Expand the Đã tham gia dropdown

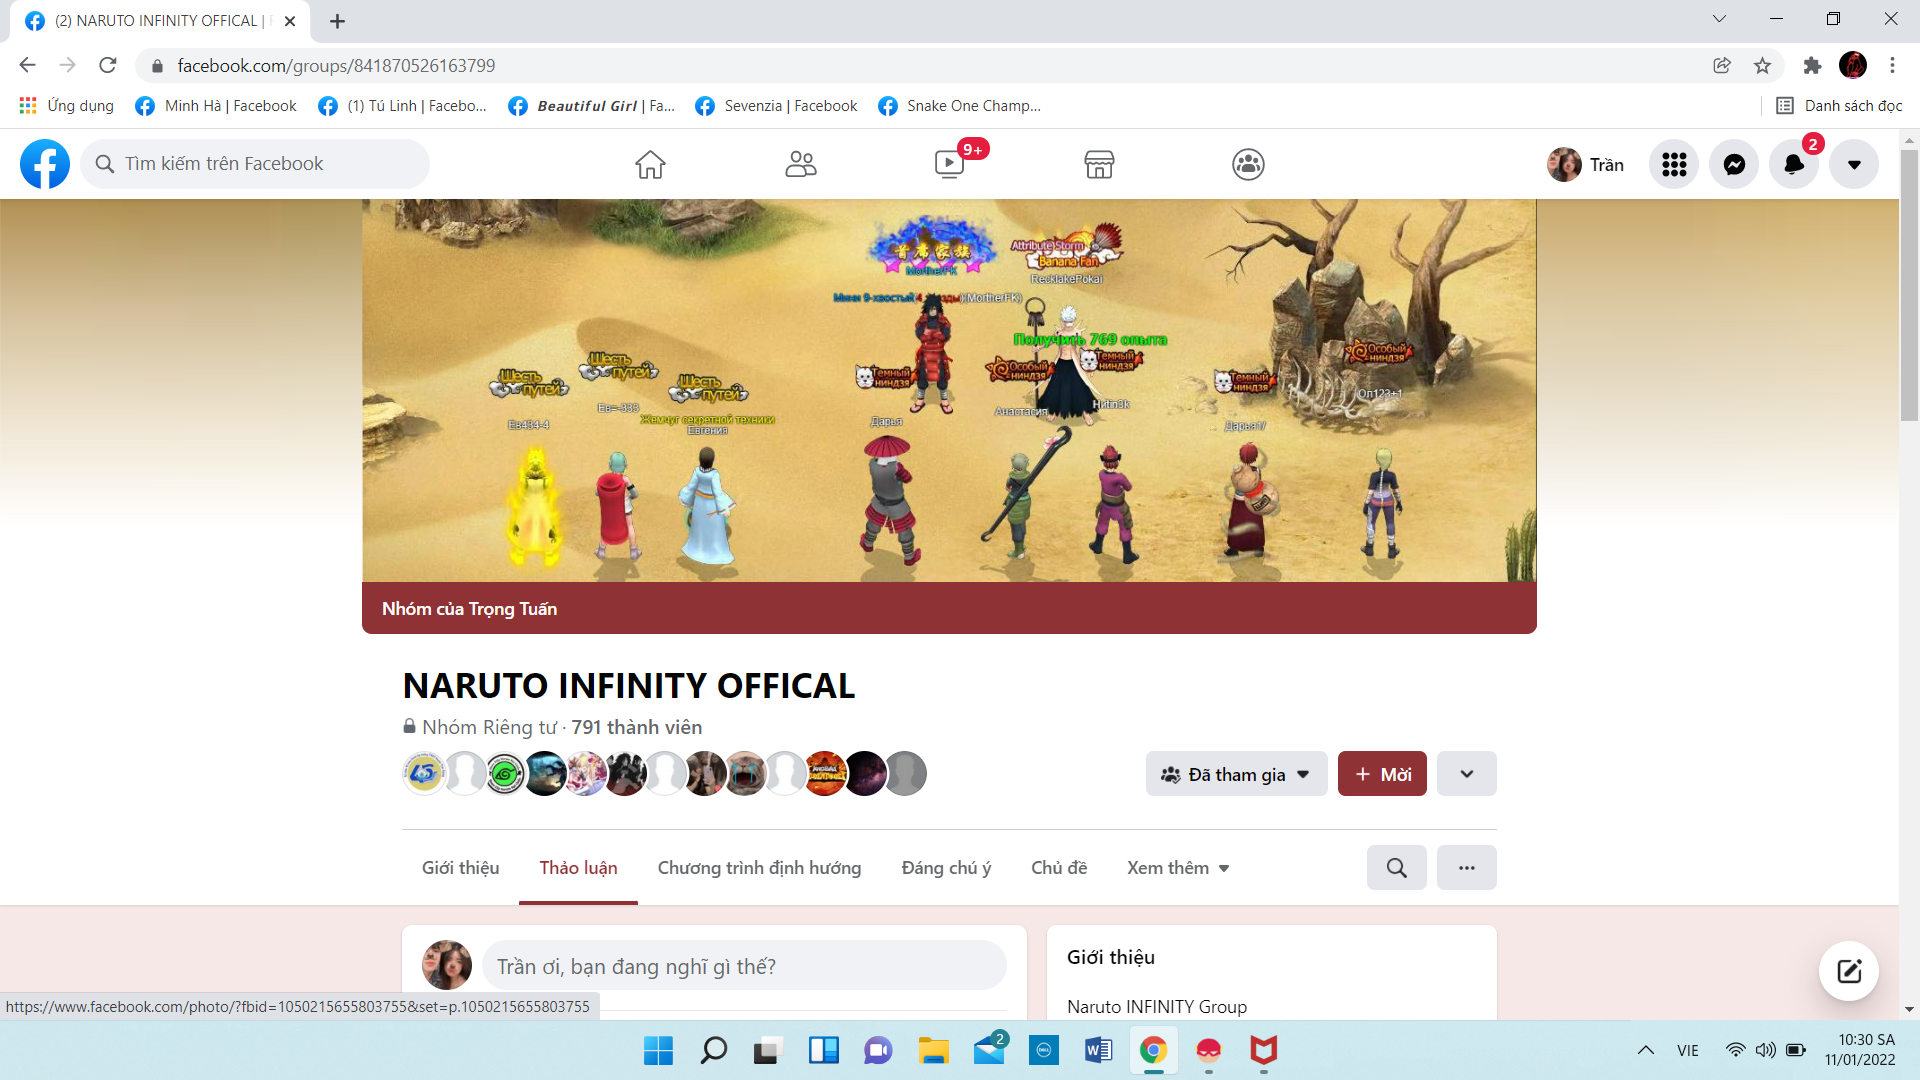(x=1236, y=774)
